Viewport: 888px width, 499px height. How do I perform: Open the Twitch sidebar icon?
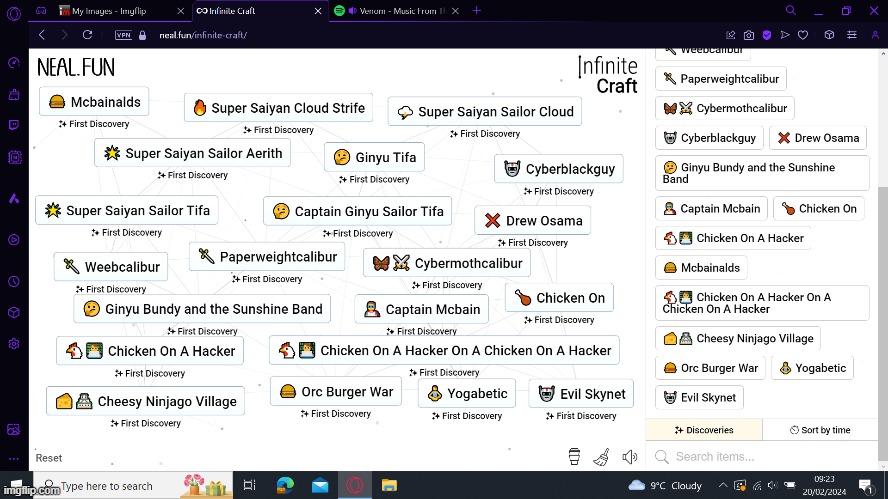(14, 125)
